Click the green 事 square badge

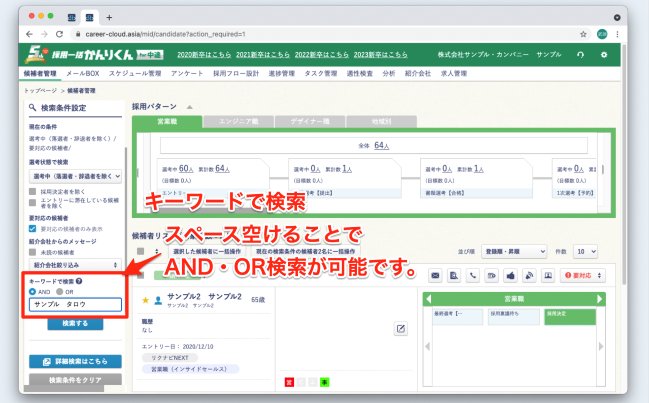pos(325,382)
